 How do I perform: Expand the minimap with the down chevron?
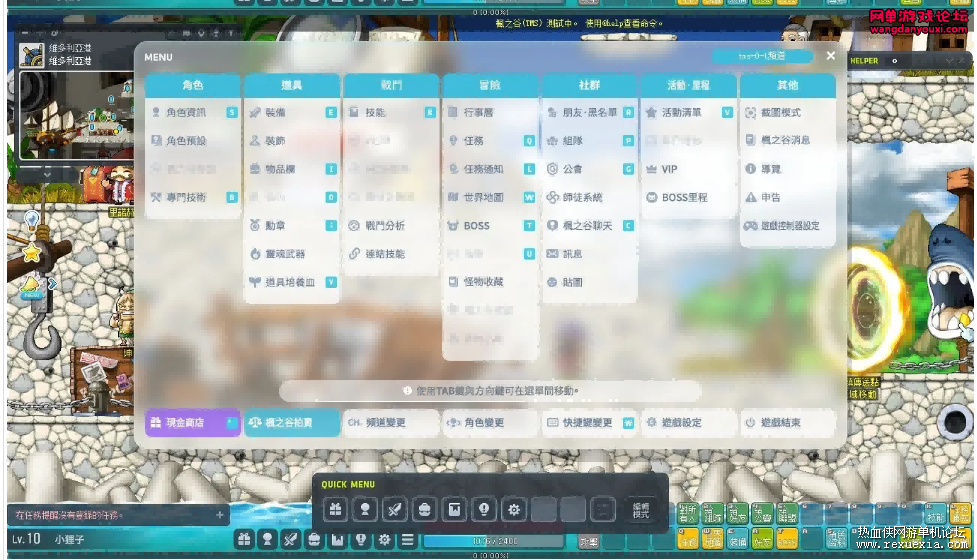click(x=47, y=175)
